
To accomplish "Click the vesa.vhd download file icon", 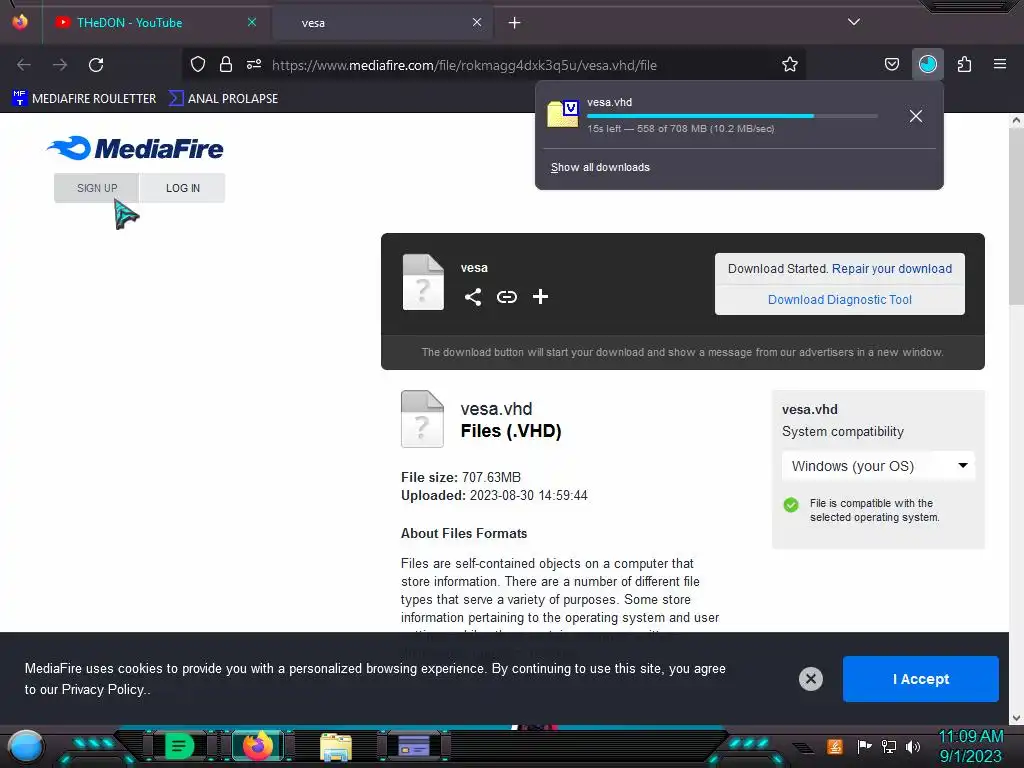I will click(563, 114).
